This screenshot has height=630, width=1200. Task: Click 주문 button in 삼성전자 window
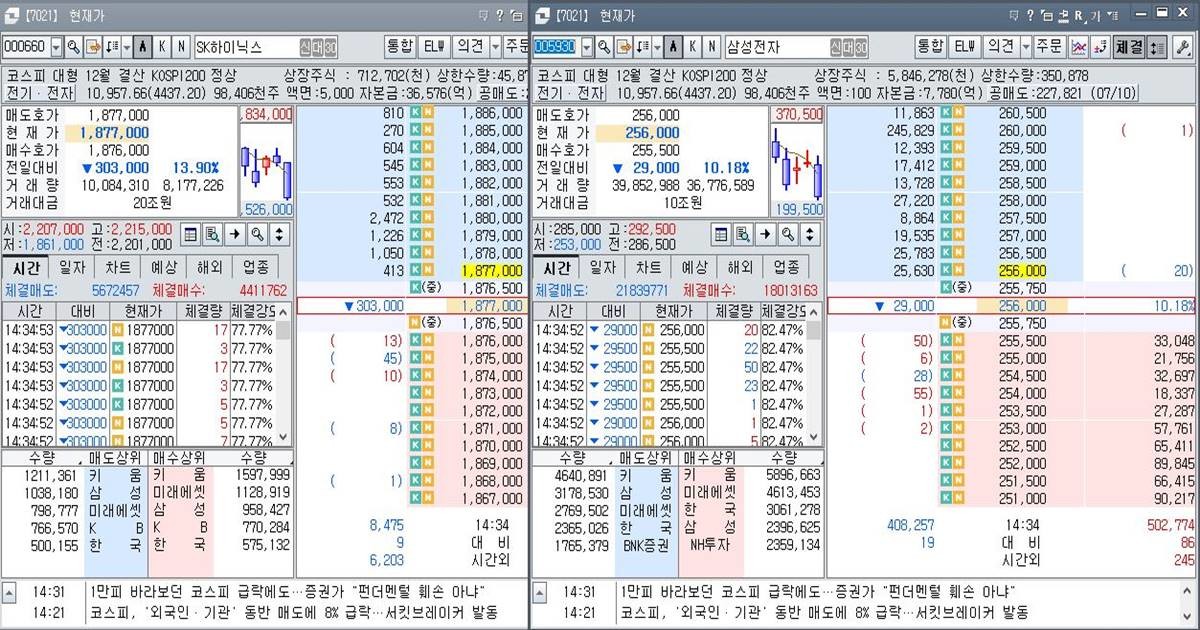click(x=1049, y=47)
